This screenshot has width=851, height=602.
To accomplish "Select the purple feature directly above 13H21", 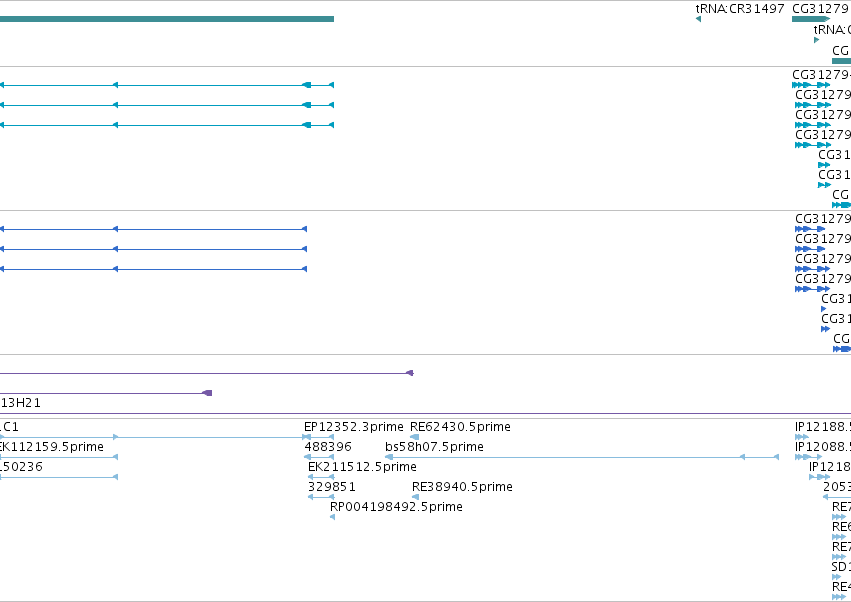I will pos(106,393).
